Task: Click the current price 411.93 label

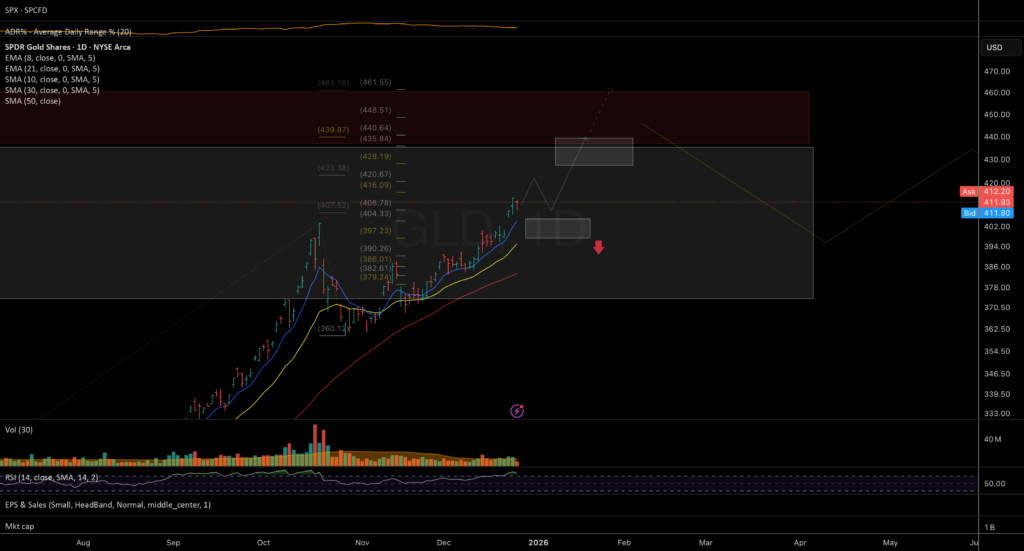Action: tap(997, 202)
